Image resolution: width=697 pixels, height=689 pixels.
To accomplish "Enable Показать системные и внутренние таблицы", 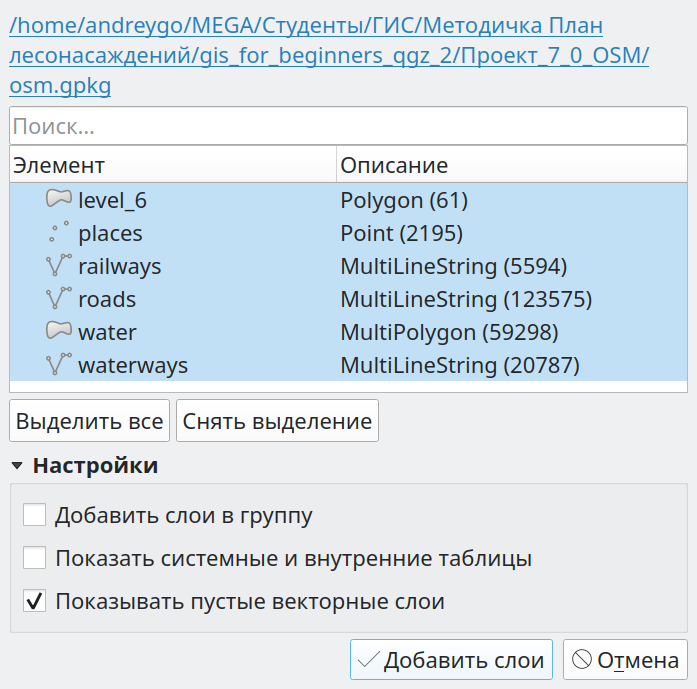I will (35, 558).
